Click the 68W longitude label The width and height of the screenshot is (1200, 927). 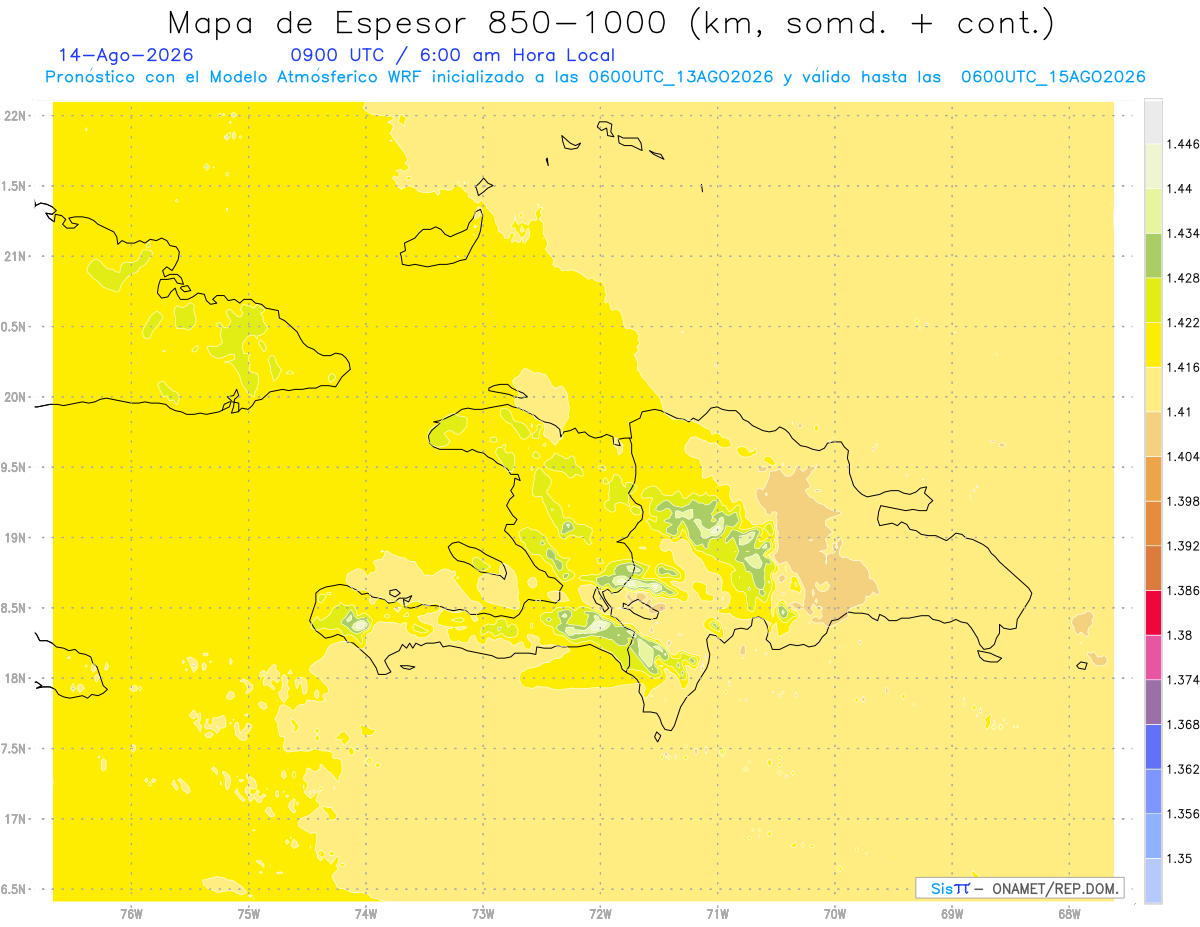(x=1069, y=914)
